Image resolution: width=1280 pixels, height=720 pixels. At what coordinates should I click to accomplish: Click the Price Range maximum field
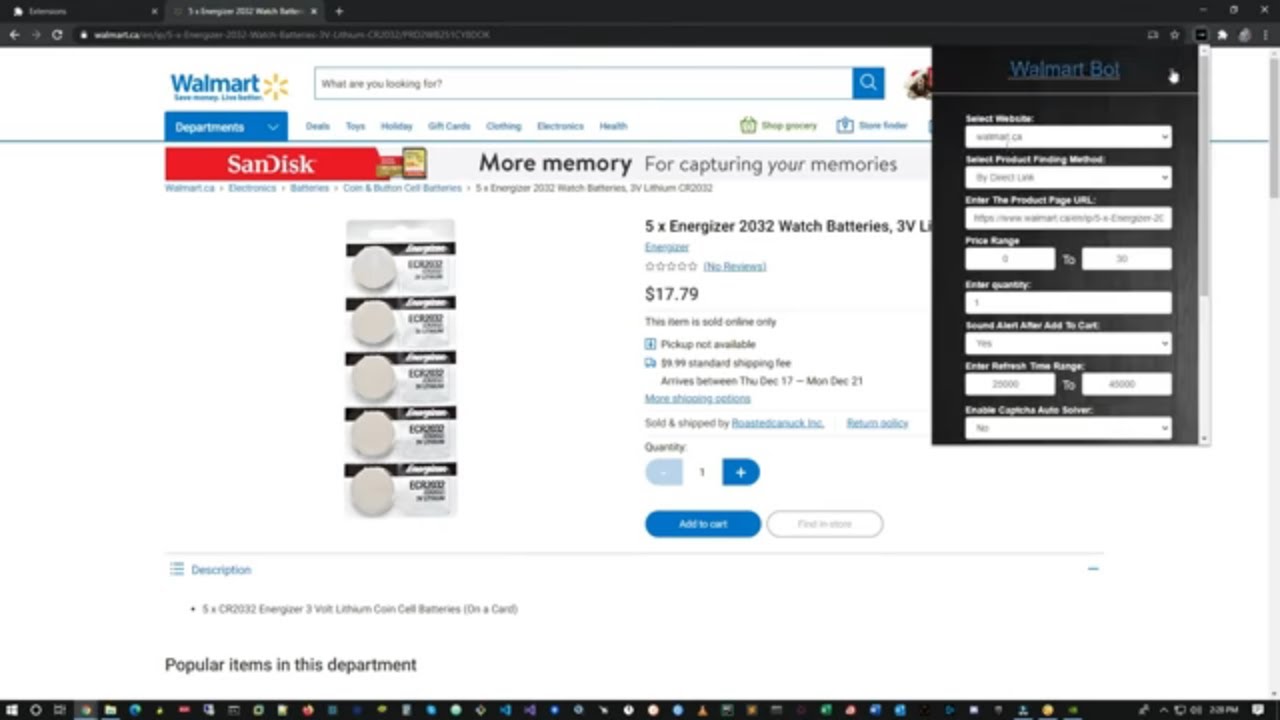[x=1126, y=259]
